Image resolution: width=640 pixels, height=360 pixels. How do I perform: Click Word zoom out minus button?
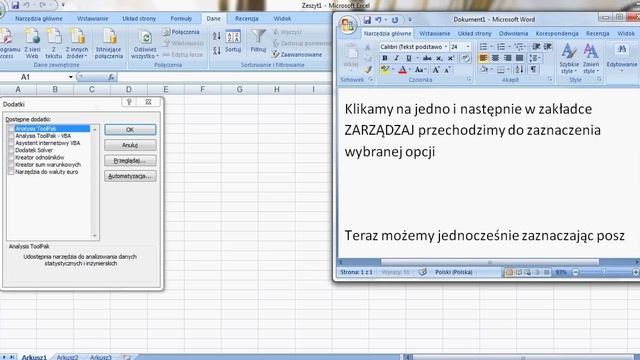click(x=576, y=272)
